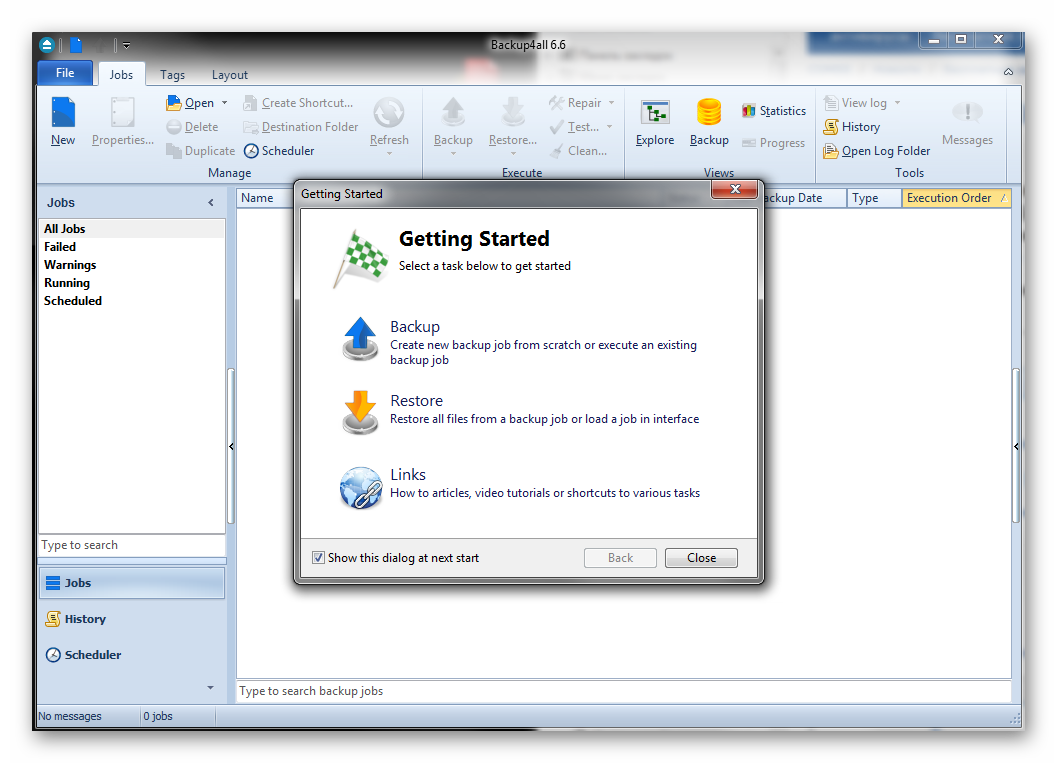The height and width of the screenshot is (763, 1057).
Task: Click the Open job icon
Action: tap(174, 102)
